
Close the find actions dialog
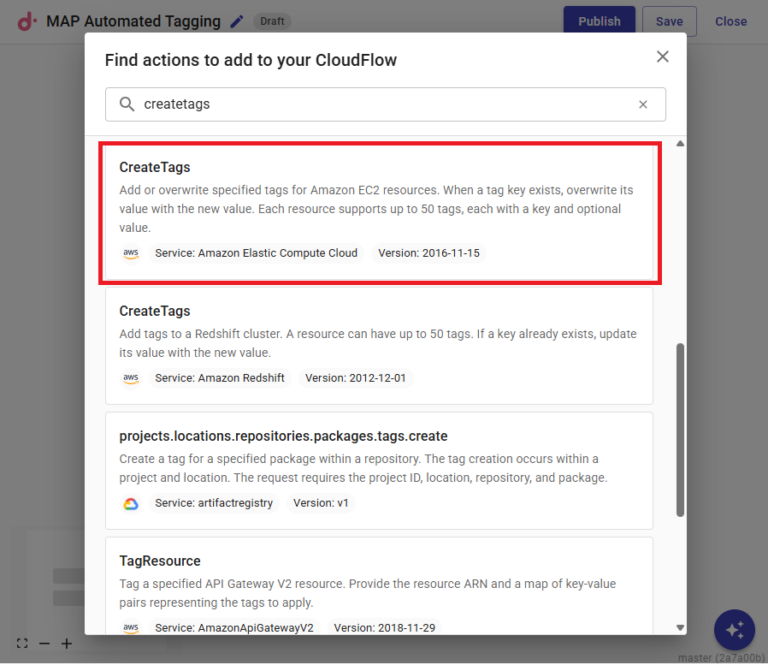[662, 57]
